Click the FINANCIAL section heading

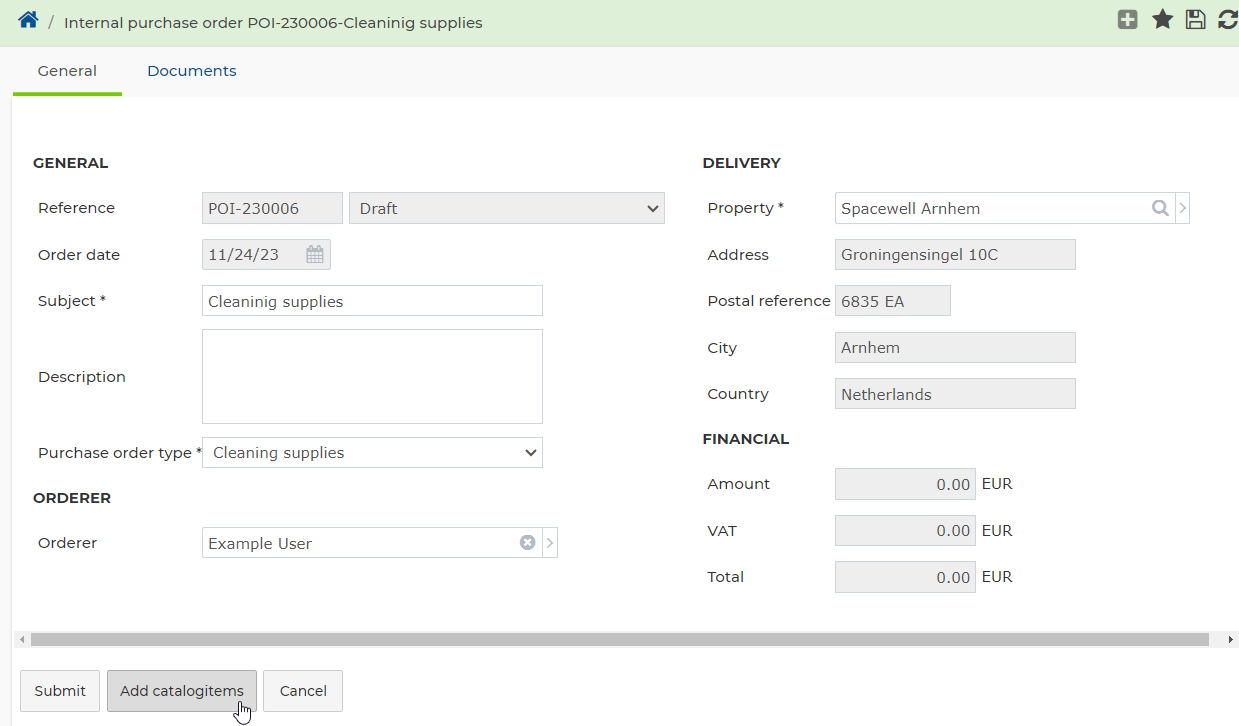pos(746,439)
